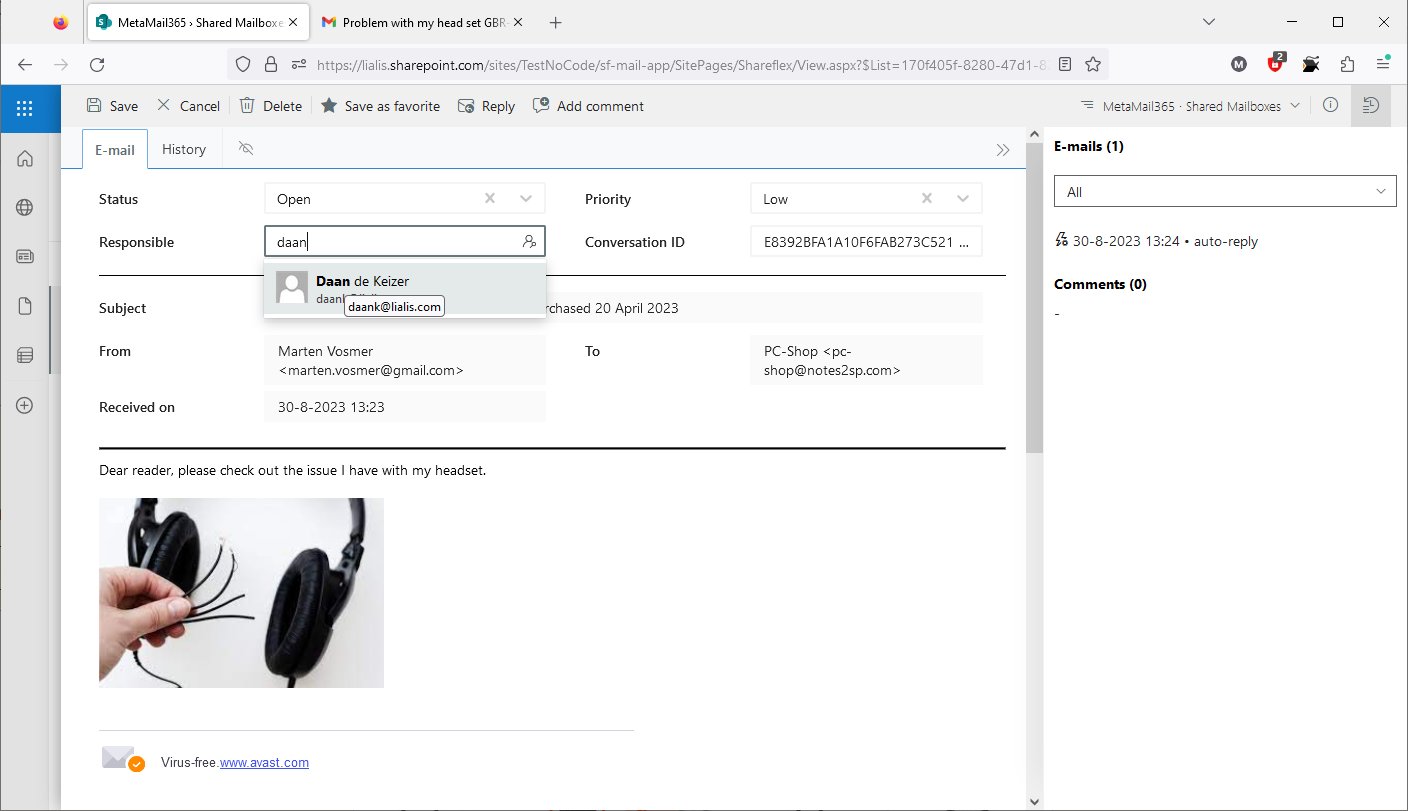Viewport: 1408px width, 811px height.
Task: Open the SharePoint app launcher waffle
Action: click(25, 107)
